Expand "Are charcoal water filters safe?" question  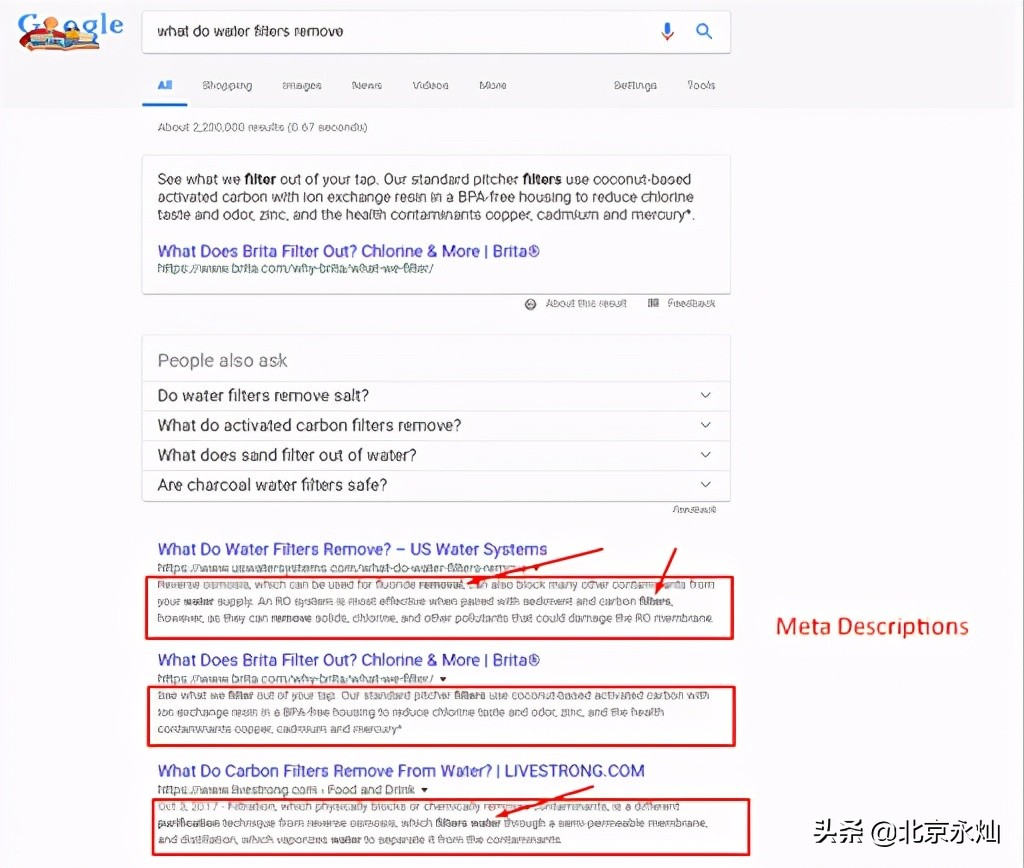click(705, 485)
